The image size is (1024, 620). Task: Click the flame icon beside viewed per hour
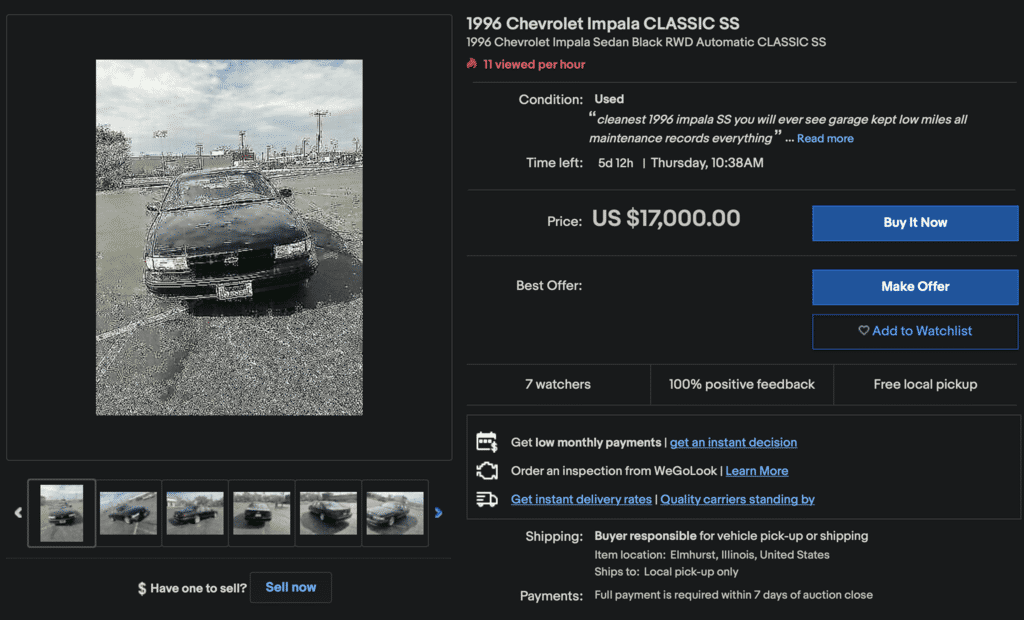[472, 64]
